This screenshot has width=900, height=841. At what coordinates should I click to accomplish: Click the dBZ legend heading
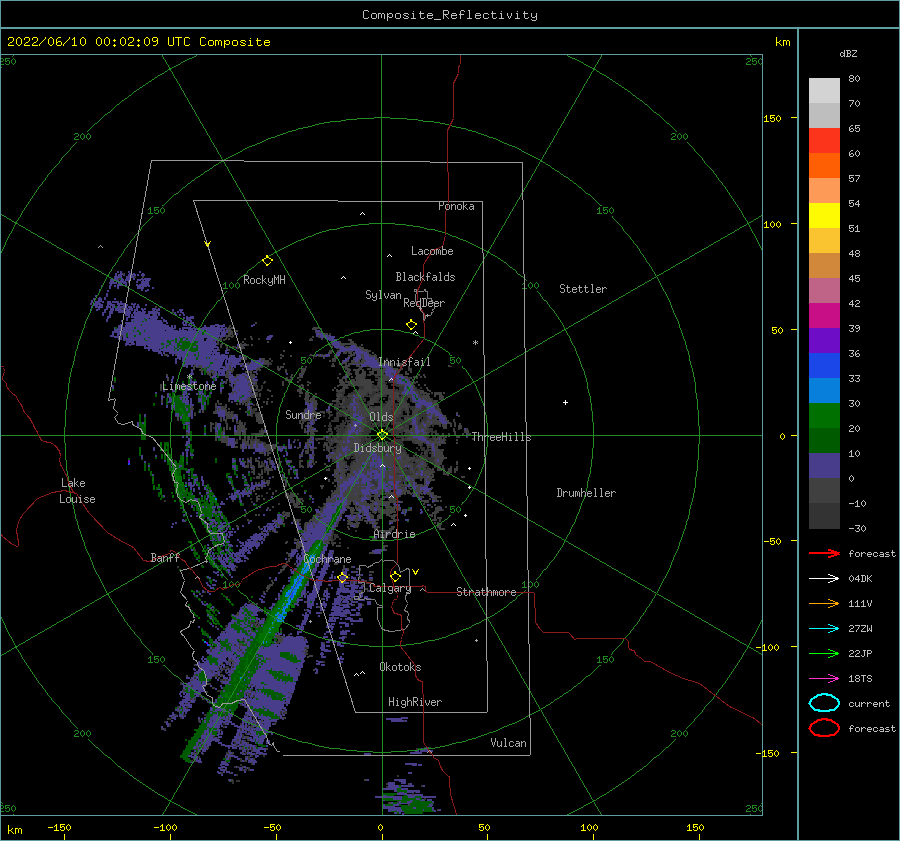pos(848,53)
